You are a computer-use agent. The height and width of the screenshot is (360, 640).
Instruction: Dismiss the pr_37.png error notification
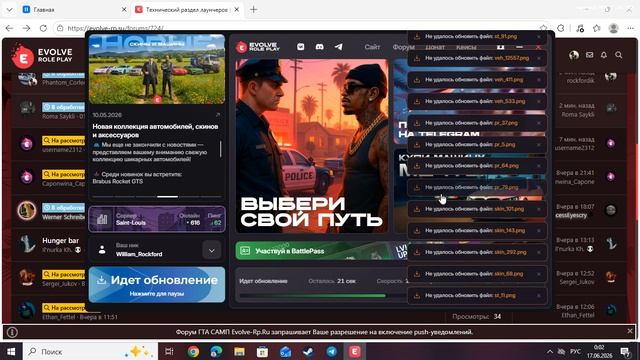[x=539, y=123]
